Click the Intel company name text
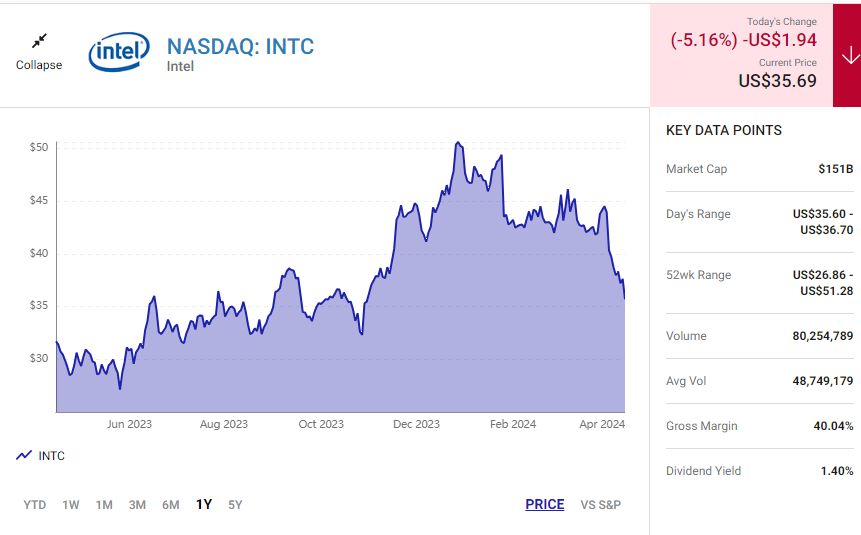The width and height of the screenshot is (861, 535). pyautogui.click(x=180, y=66)
